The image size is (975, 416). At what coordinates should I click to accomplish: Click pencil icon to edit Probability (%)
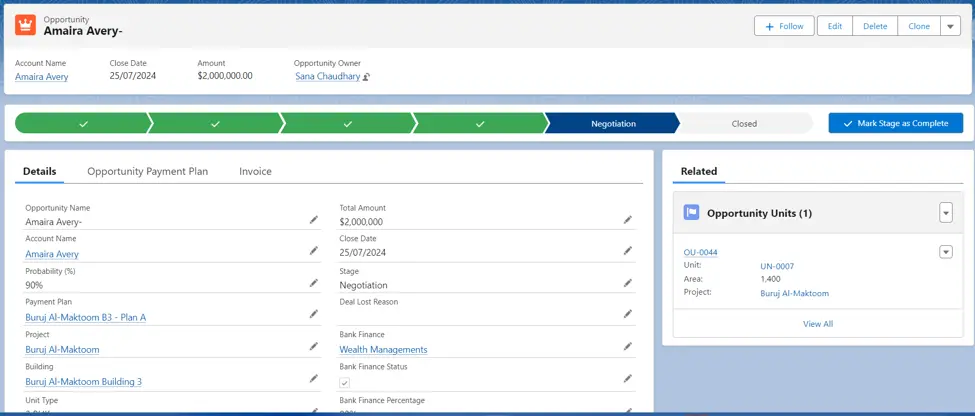[313, 284]
